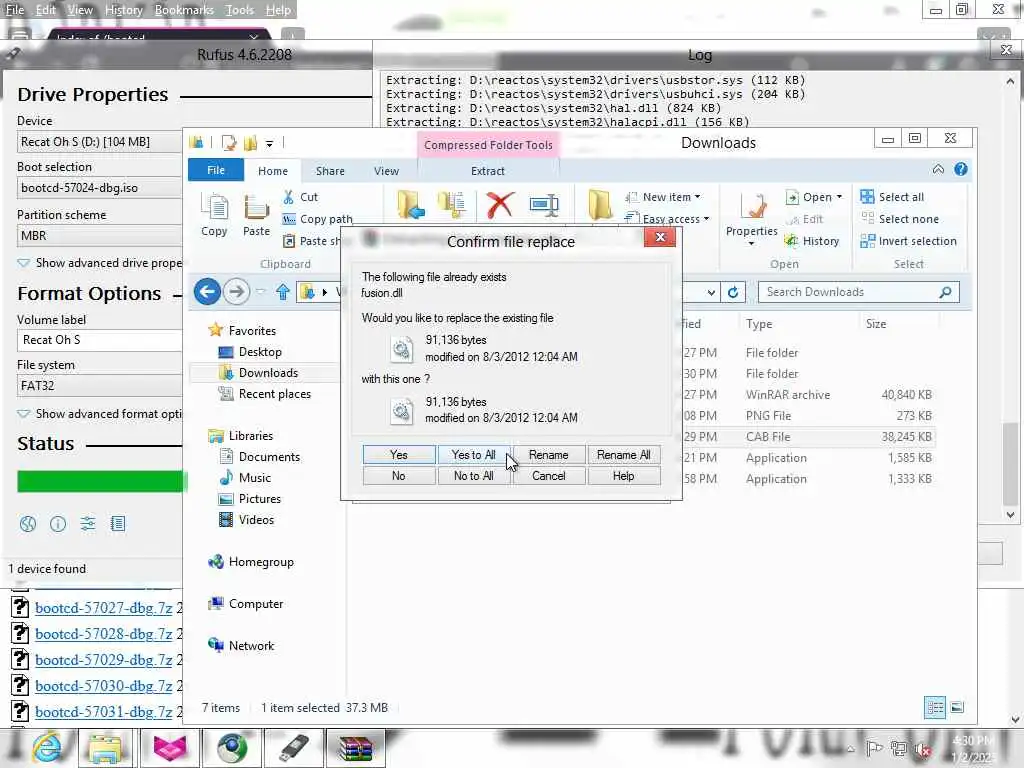Click the Search Downloads field
The image size is (1024, 768).
(858, 292)
